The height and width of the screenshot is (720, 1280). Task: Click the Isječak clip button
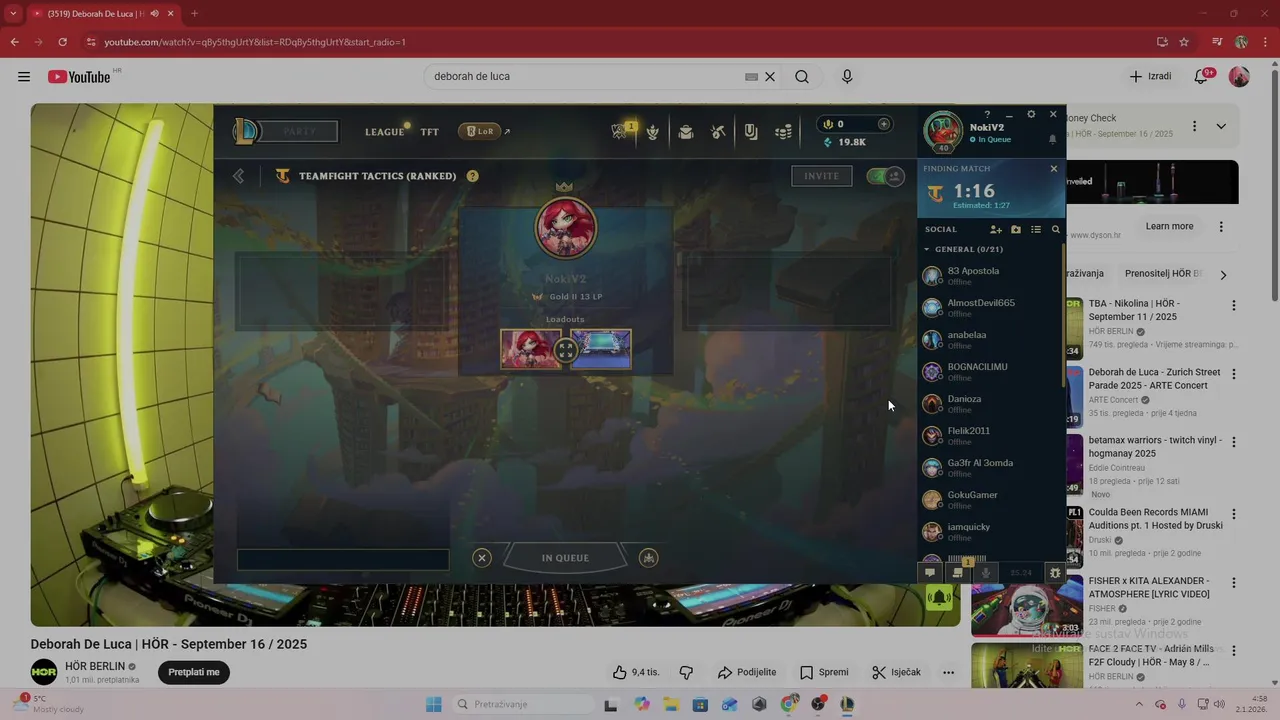click(x=896, y=672)
